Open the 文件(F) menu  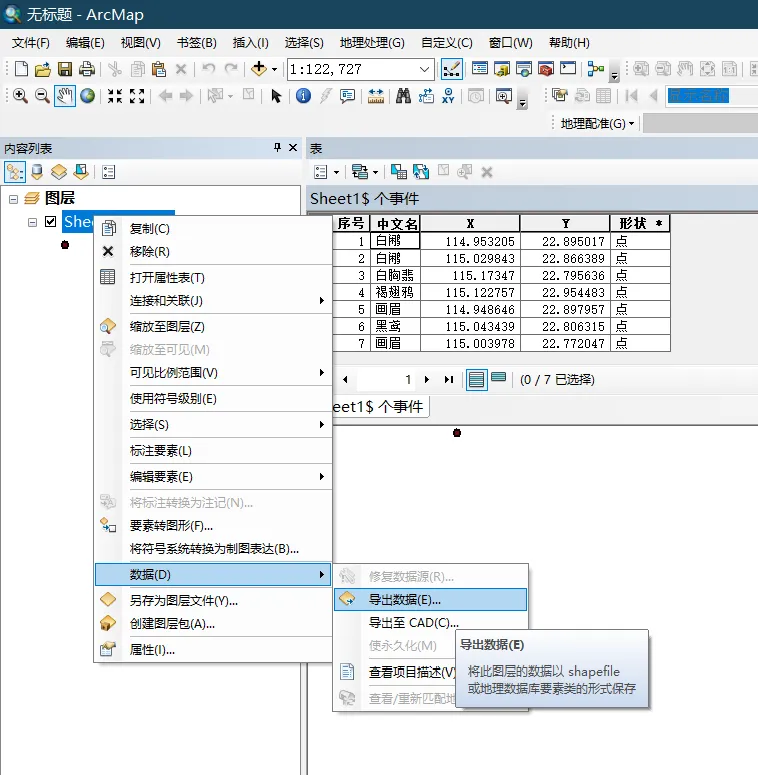31,43
